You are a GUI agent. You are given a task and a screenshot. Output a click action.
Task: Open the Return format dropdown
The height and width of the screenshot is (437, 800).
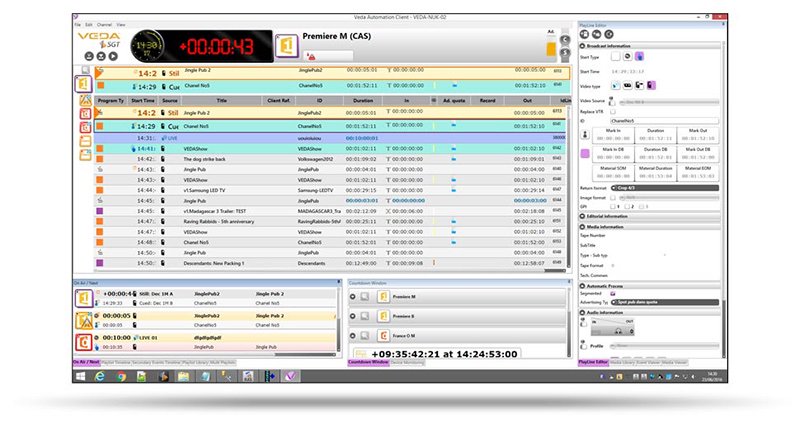[x=665, y=188]
